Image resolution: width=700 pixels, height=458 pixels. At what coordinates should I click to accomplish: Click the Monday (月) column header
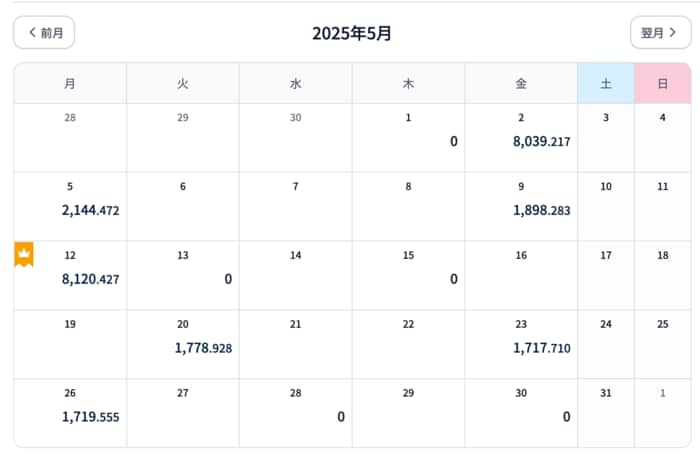tap(70, 84)
